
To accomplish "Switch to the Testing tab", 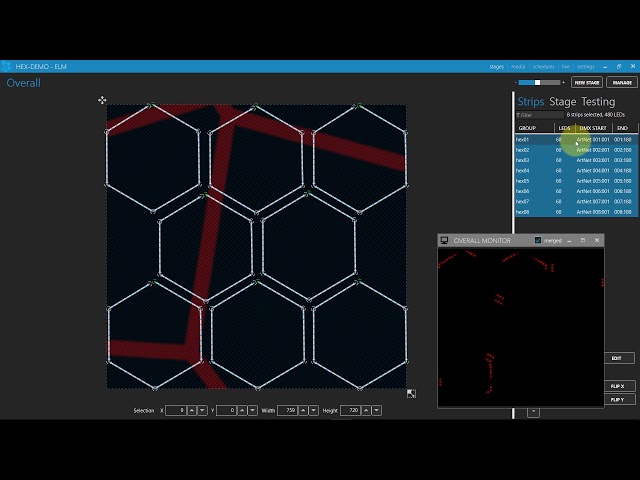I will (598, 101).
